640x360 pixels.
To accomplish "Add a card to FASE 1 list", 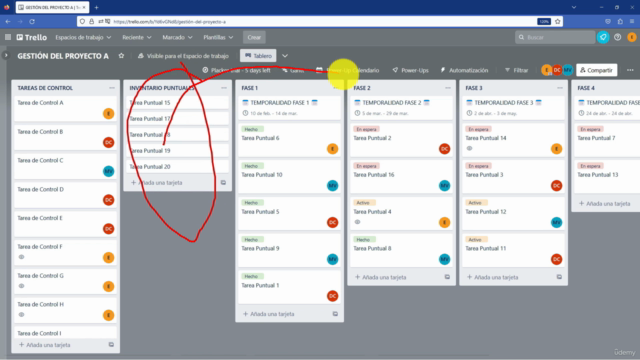I will click(269, 314).
